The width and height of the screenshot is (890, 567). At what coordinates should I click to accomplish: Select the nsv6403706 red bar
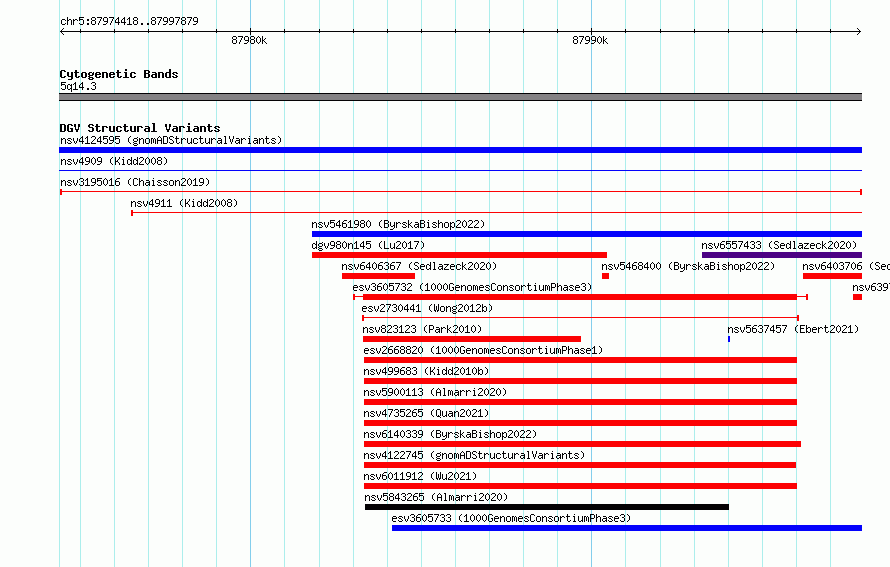point(833,276)
